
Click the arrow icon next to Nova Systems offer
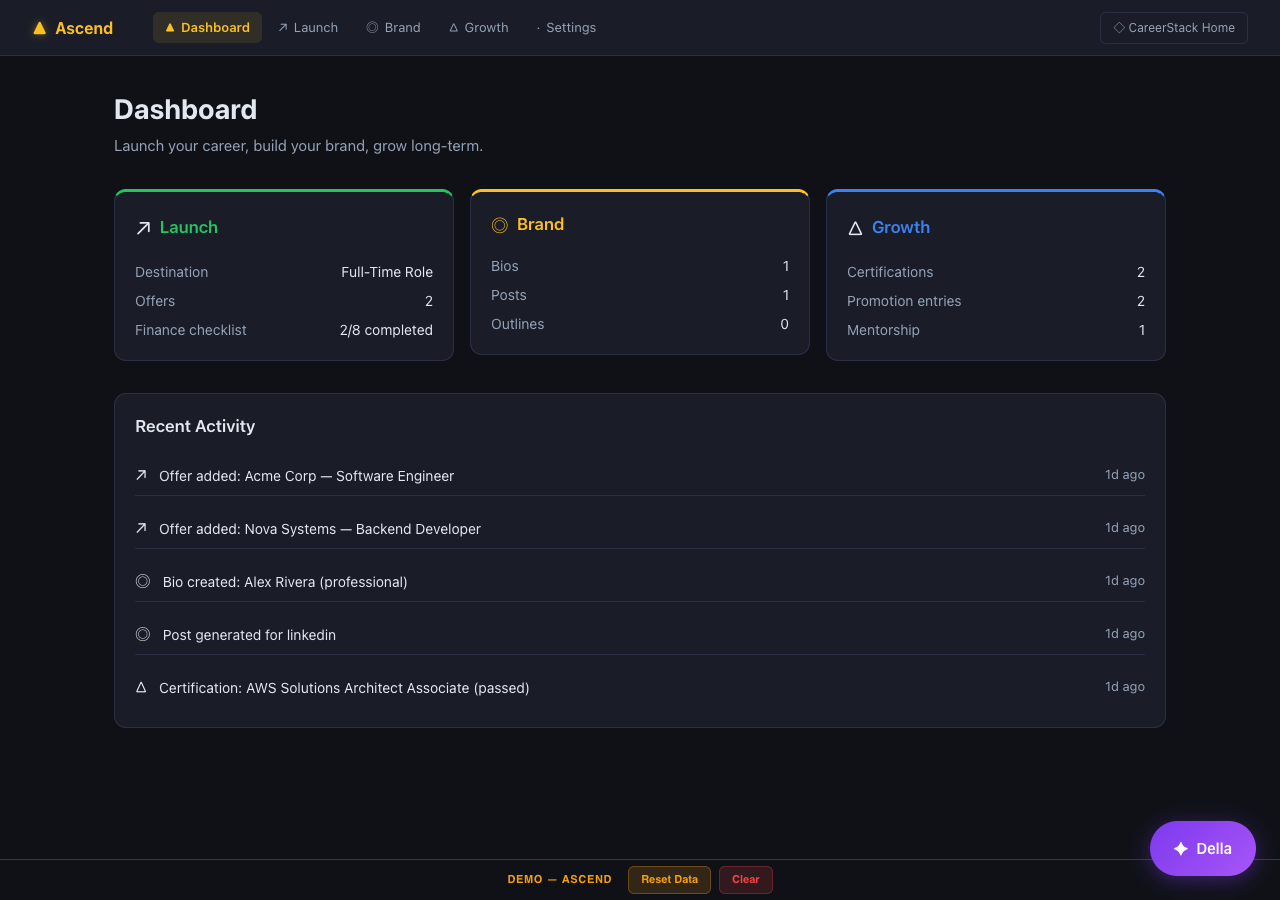141,528
